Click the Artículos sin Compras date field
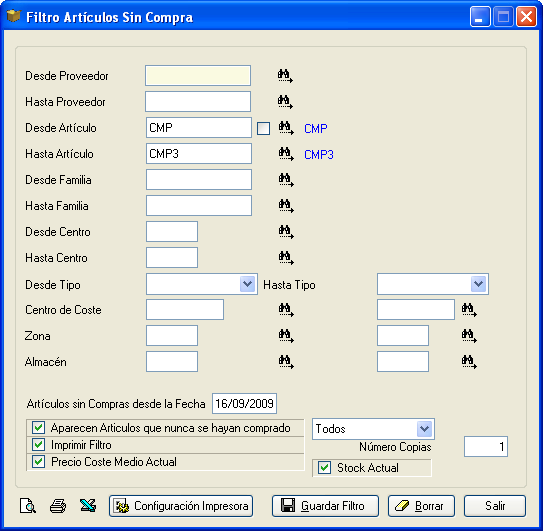Viewport: 543px width, 531px height. [x=244, y=404]
